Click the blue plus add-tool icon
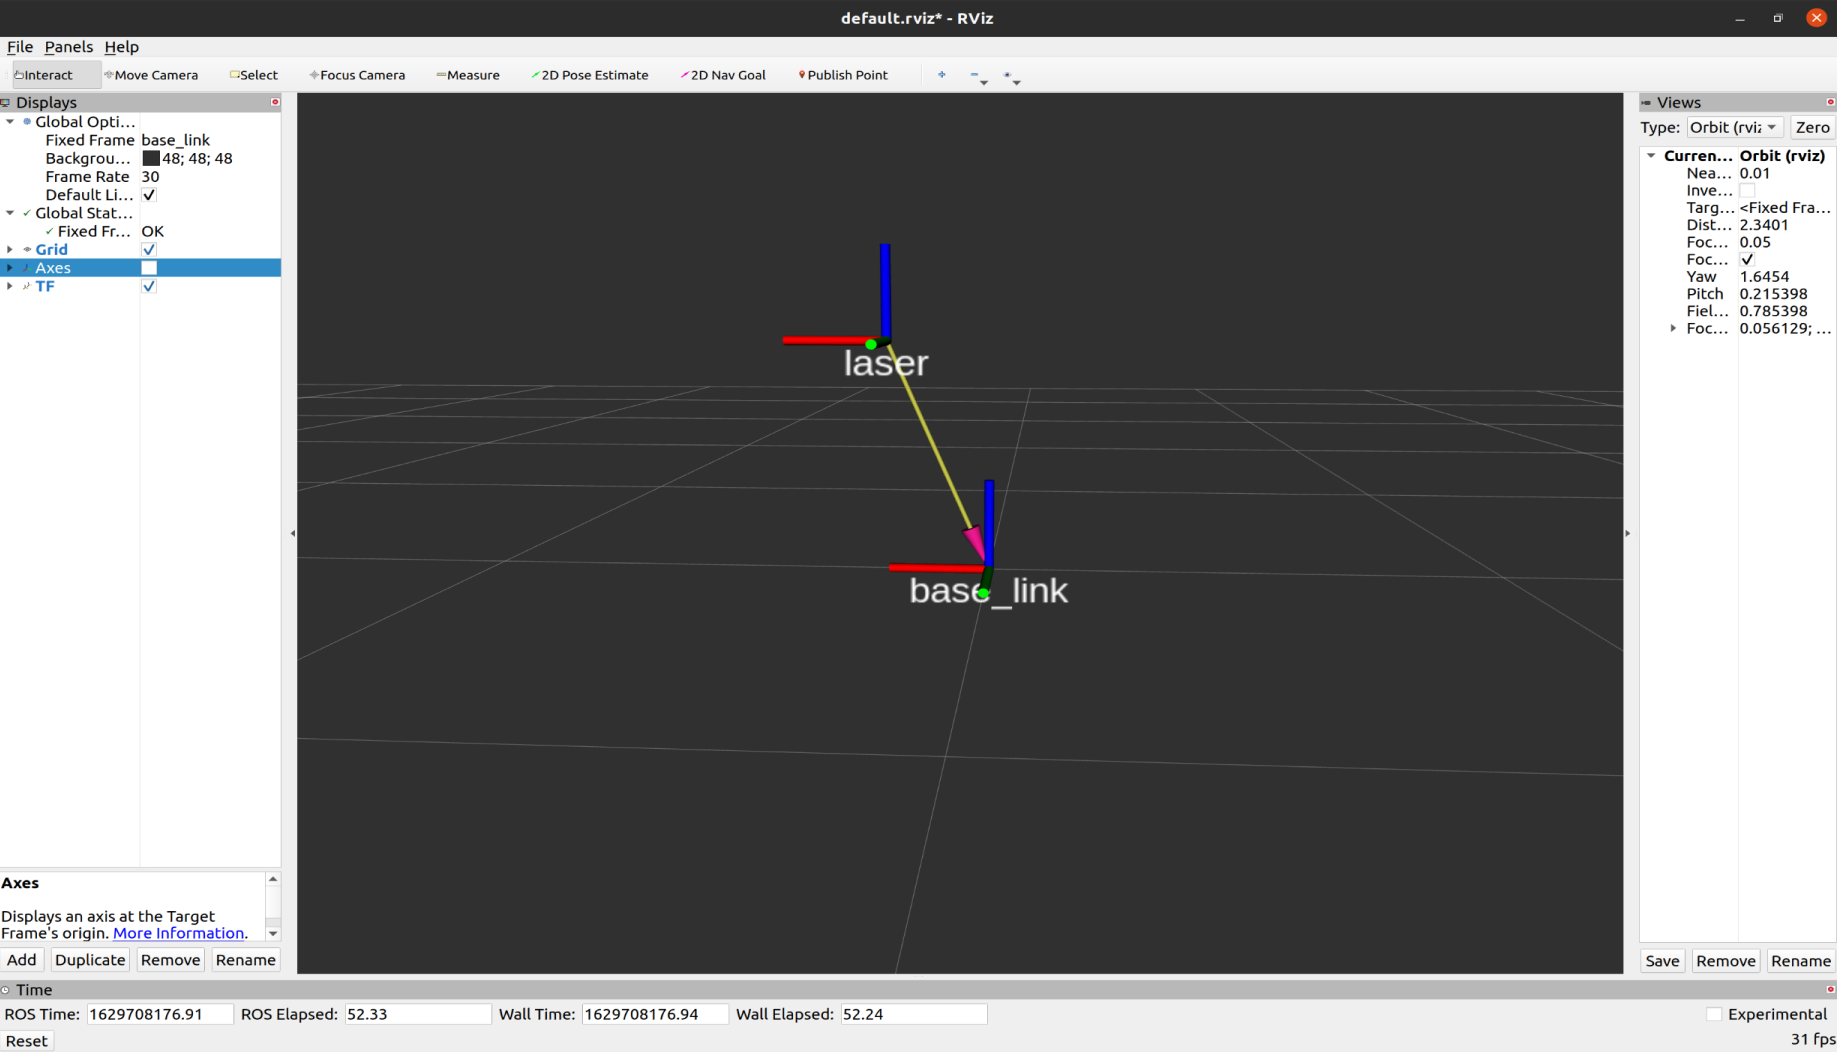 point(942,75)
